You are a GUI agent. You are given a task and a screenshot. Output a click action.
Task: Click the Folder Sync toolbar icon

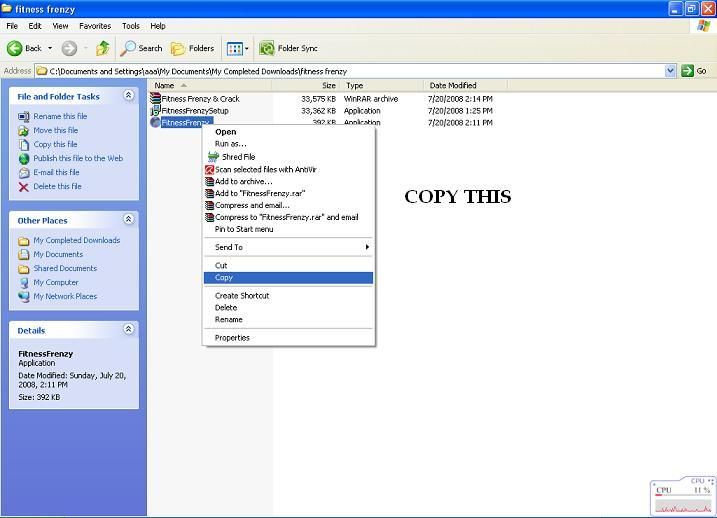tap(267, 48)
